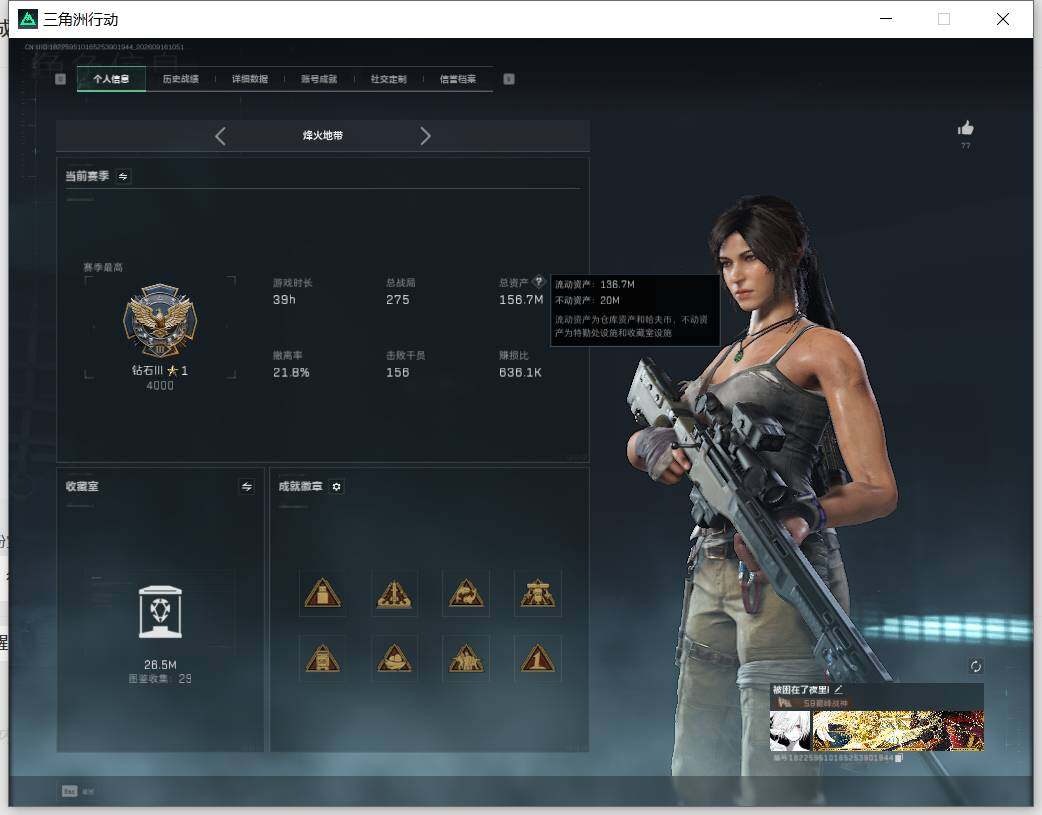Select third achievement badge in the top row

coord(466,593)
